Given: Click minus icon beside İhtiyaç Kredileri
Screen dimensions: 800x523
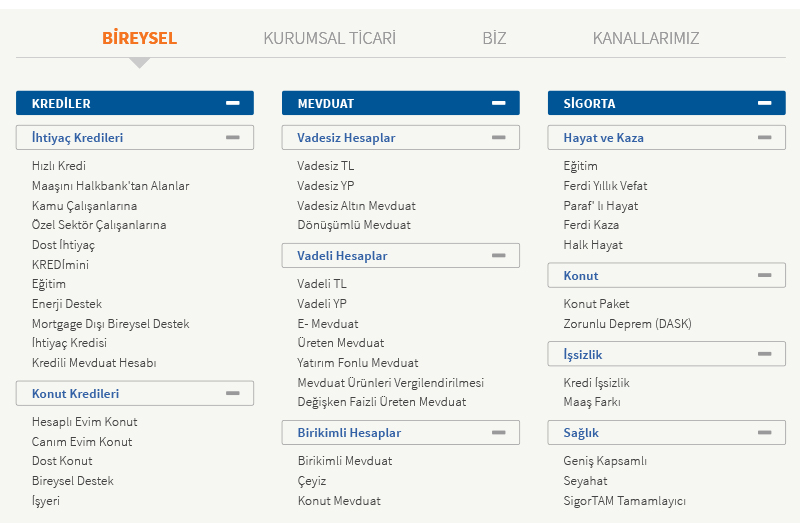Looking at the screenshot, I should coord(233,137).
